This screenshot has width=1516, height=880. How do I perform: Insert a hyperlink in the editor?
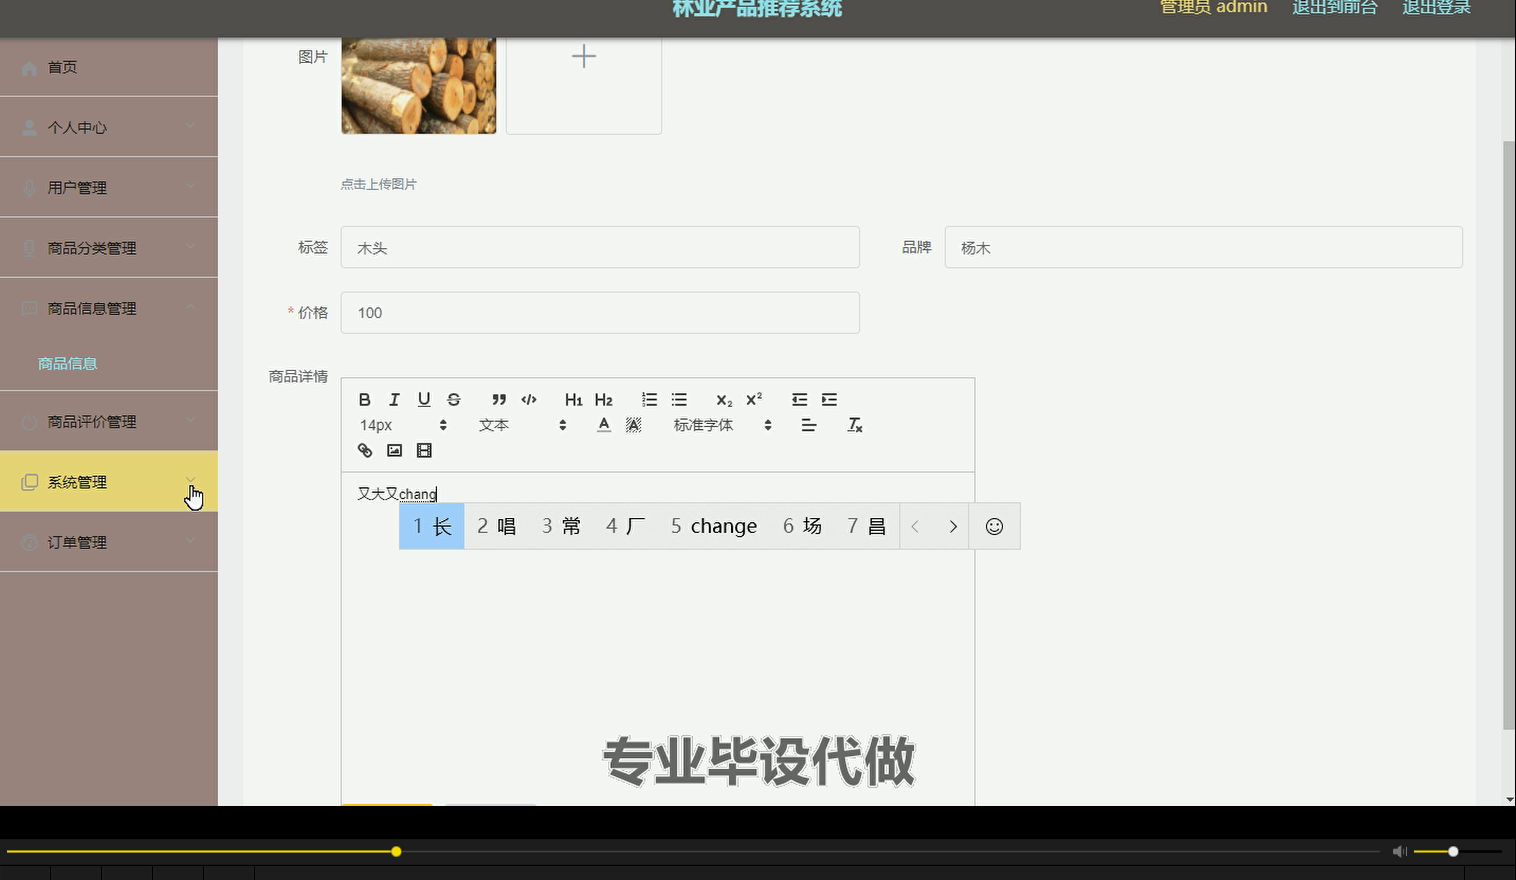(364, 450)
